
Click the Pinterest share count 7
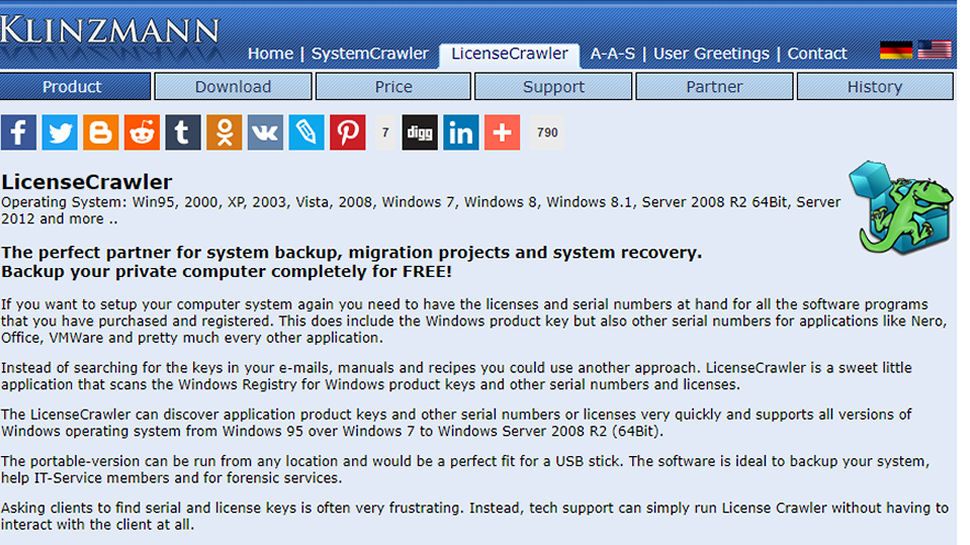(385, 132)
